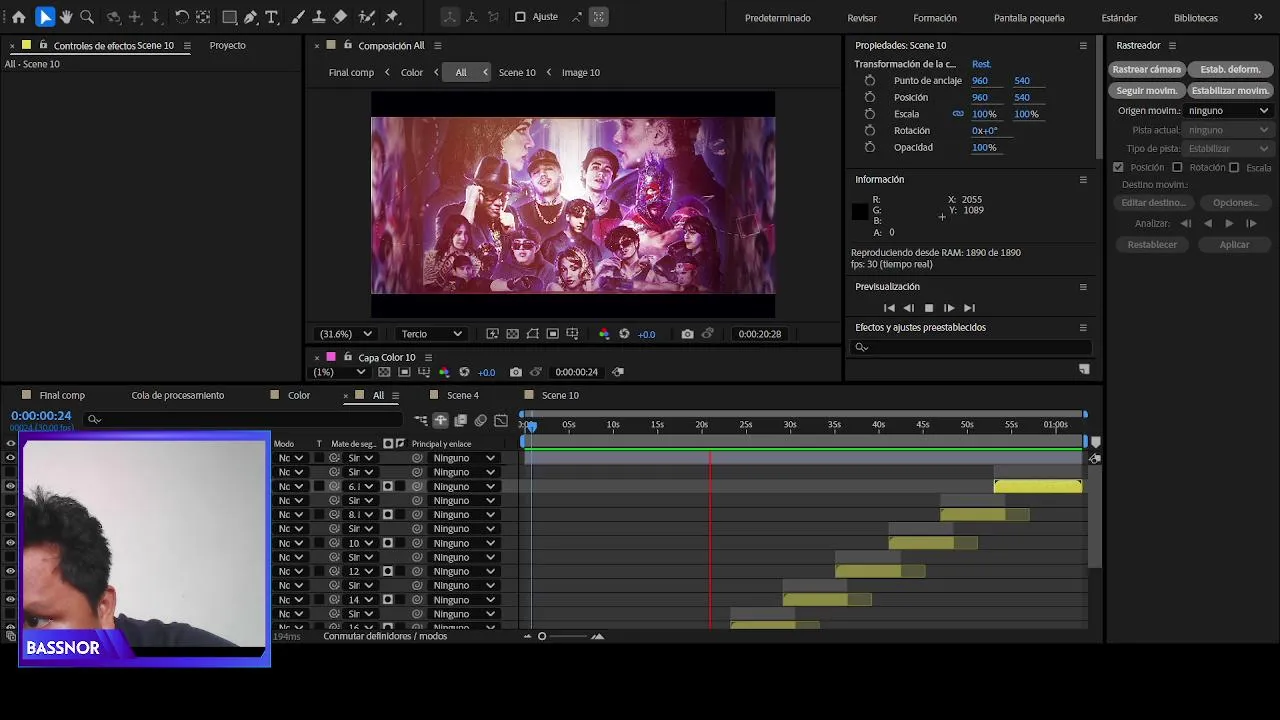Toggle shy layers hide button

[440, 420]
